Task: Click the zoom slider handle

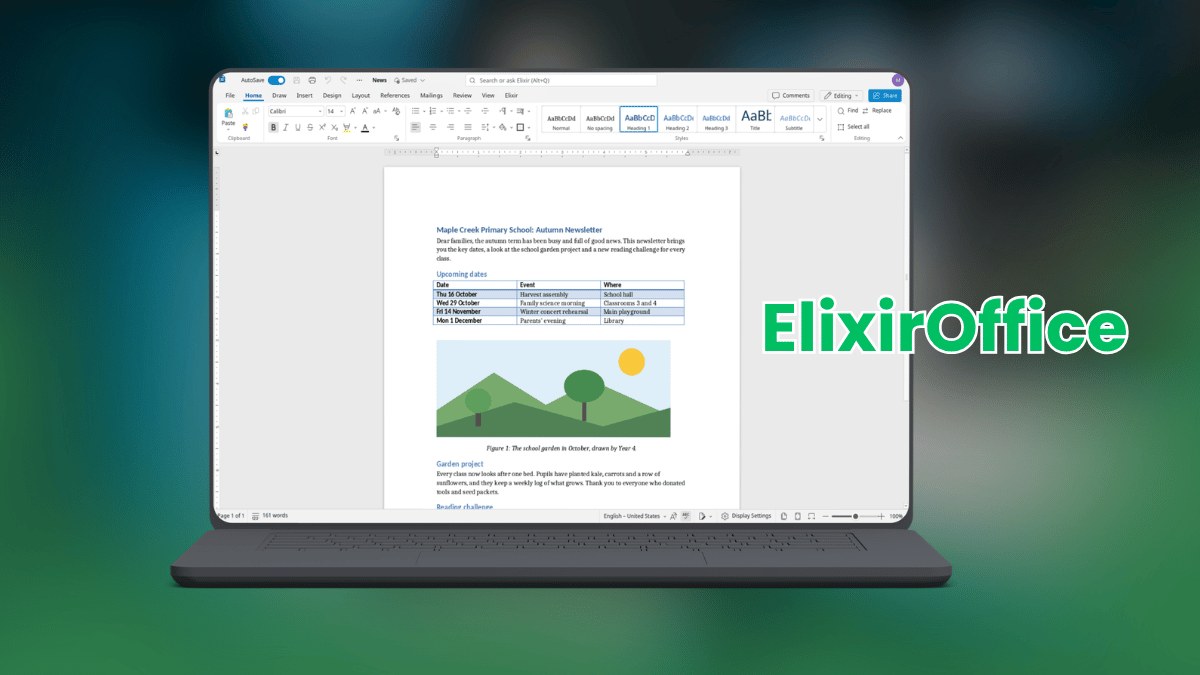Action: click(856, 516)
